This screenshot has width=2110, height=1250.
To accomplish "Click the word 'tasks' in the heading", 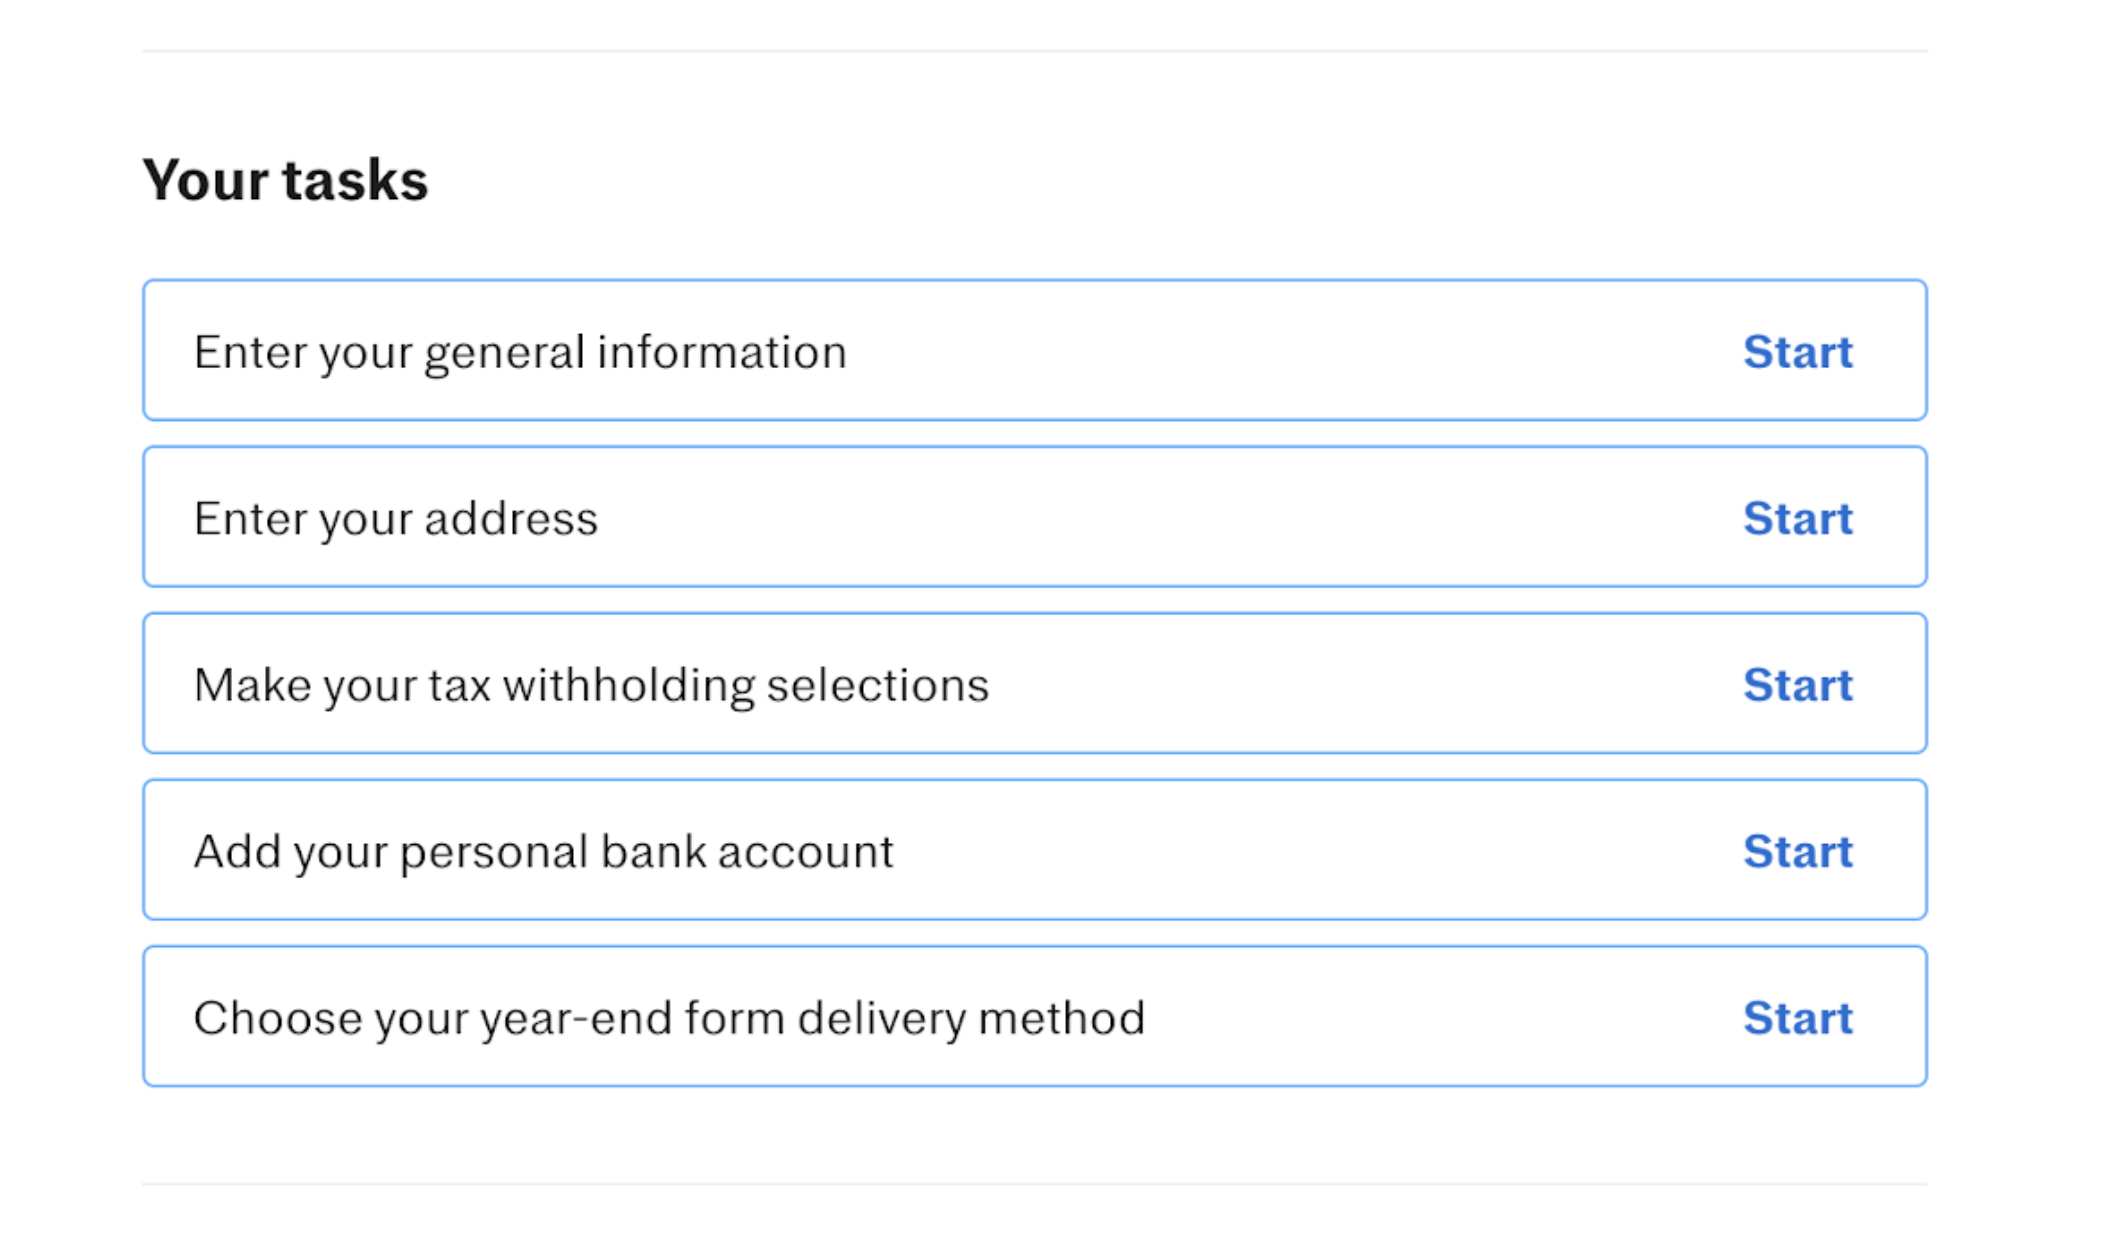I will pyautogui.click(x=355, y=180).
